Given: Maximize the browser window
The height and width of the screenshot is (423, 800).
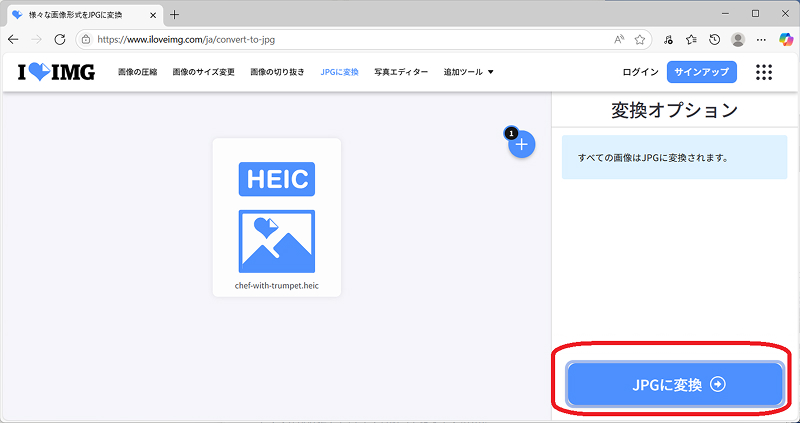Looking at the screenshot, I should (x=756, y=14).
